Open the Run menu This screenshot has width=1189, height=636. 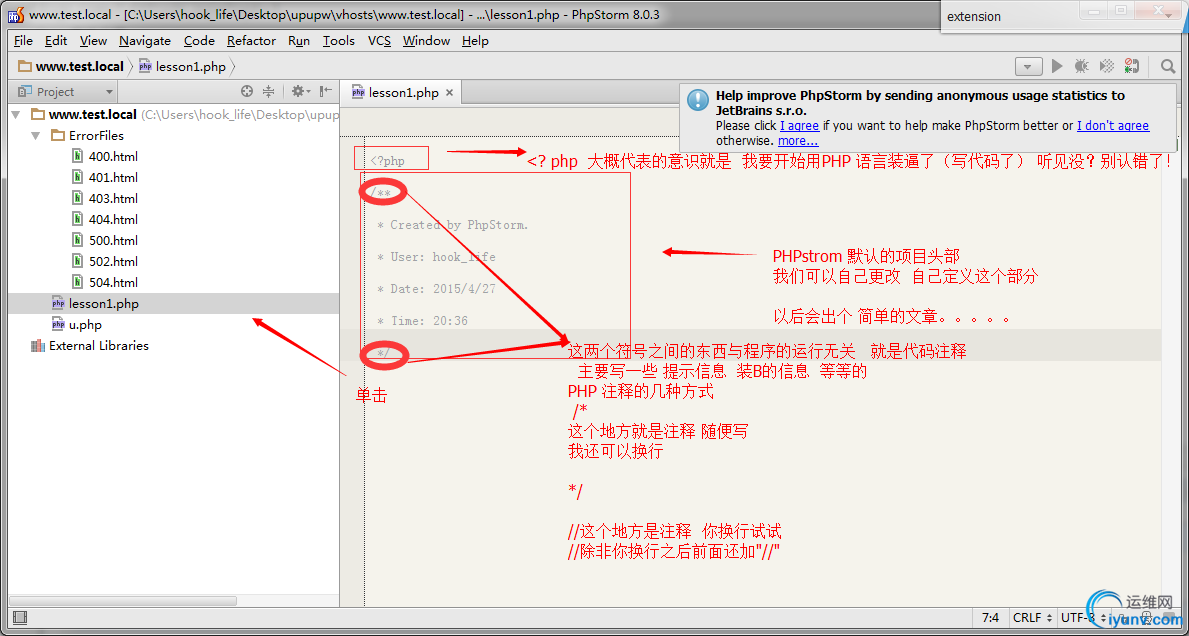click(299, 41)
